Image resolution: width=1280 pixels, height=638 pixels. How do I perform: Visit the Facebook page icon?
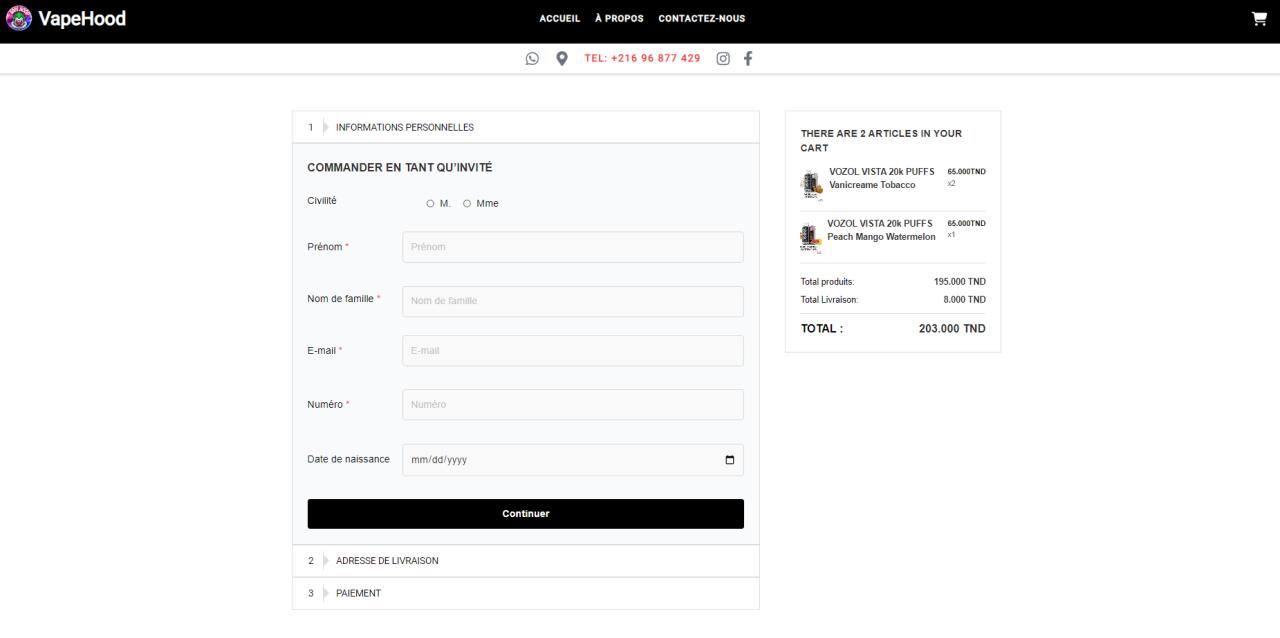pos(748,58)
